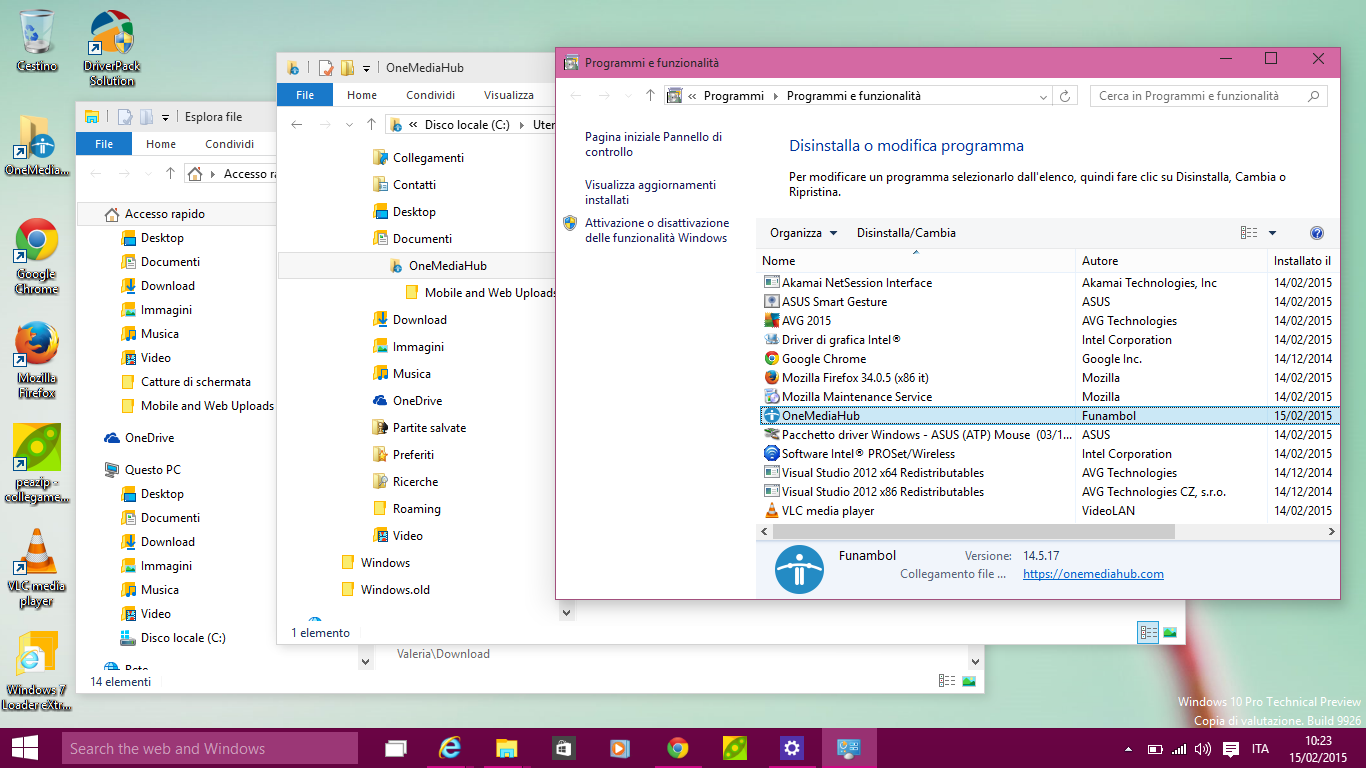The image size is (1366, 768).
Task: Expand the Organizza dropdown menu
Action: coord(803,233)
